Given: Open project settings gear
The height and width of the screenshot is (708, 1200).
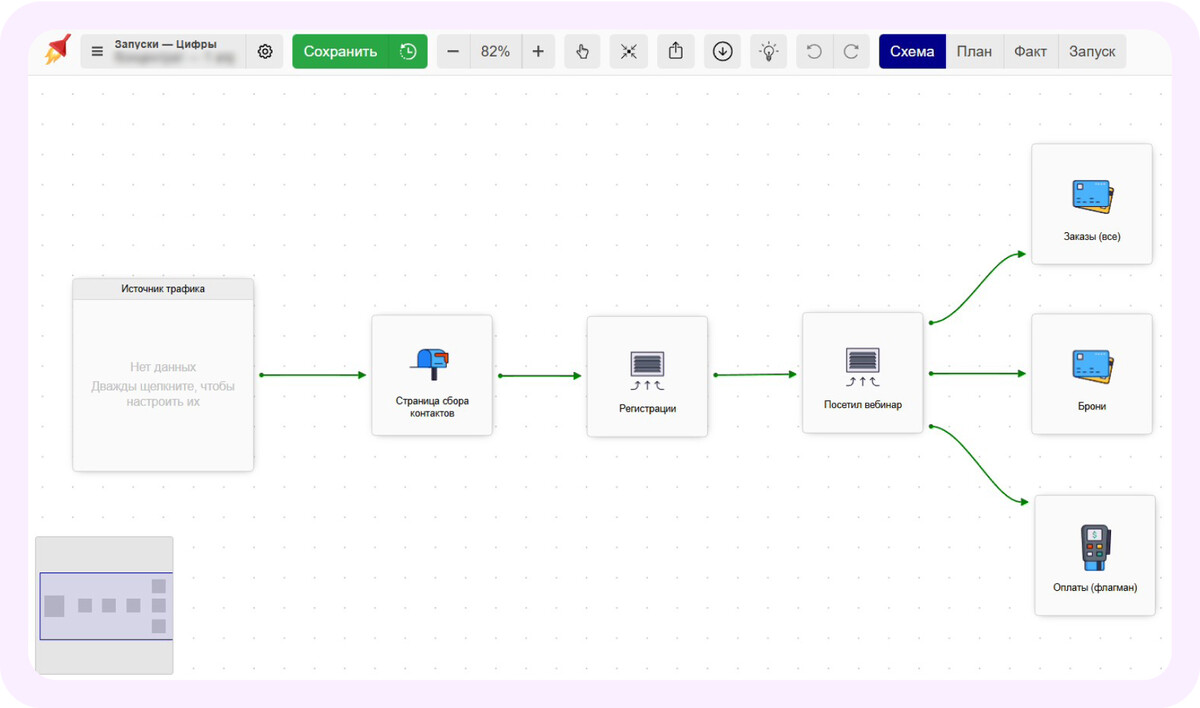Looking at the screenshot, I should (x=265, y=52).
